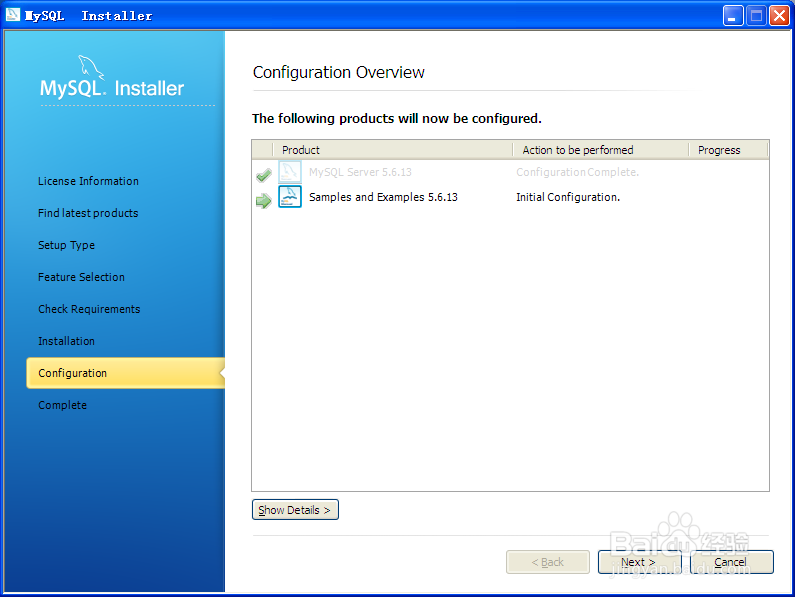Select the highlighted Configuration step
Image resolution: width=795 pixels, height=597 pixels.
[x=126, y=373]
